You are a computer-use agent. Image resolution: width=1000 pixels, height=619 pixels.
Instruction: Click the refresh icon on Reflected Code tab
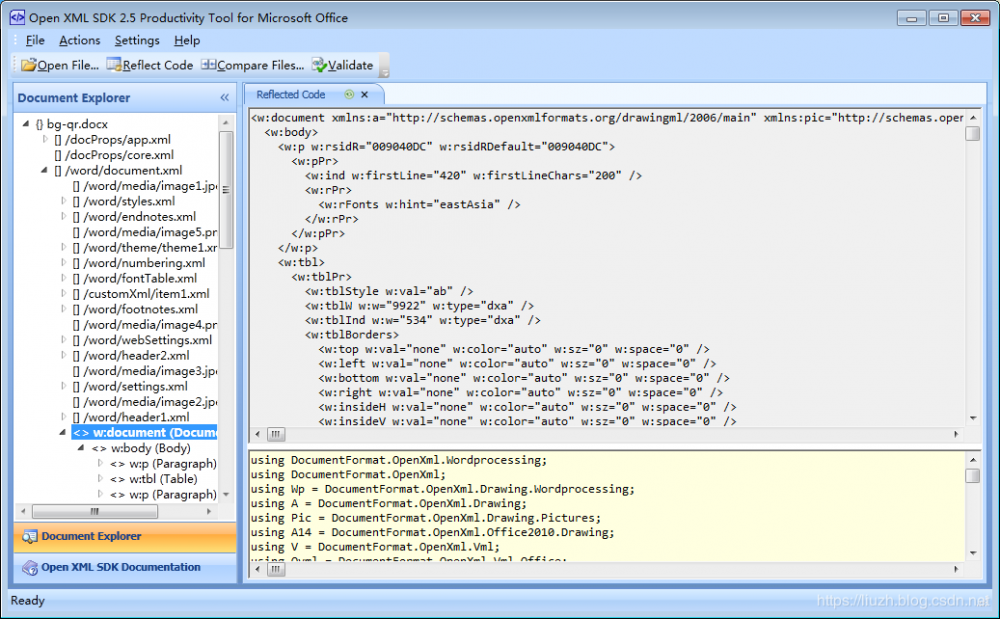tap(349, 94)
